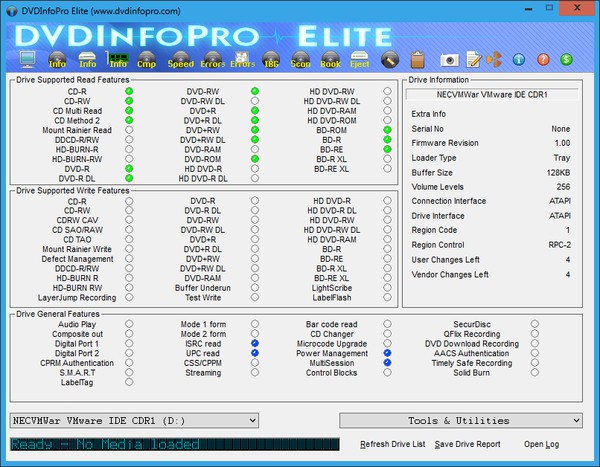
Task: Open the NECVMWar drive selection dropdown
Action: click(134, 420)
